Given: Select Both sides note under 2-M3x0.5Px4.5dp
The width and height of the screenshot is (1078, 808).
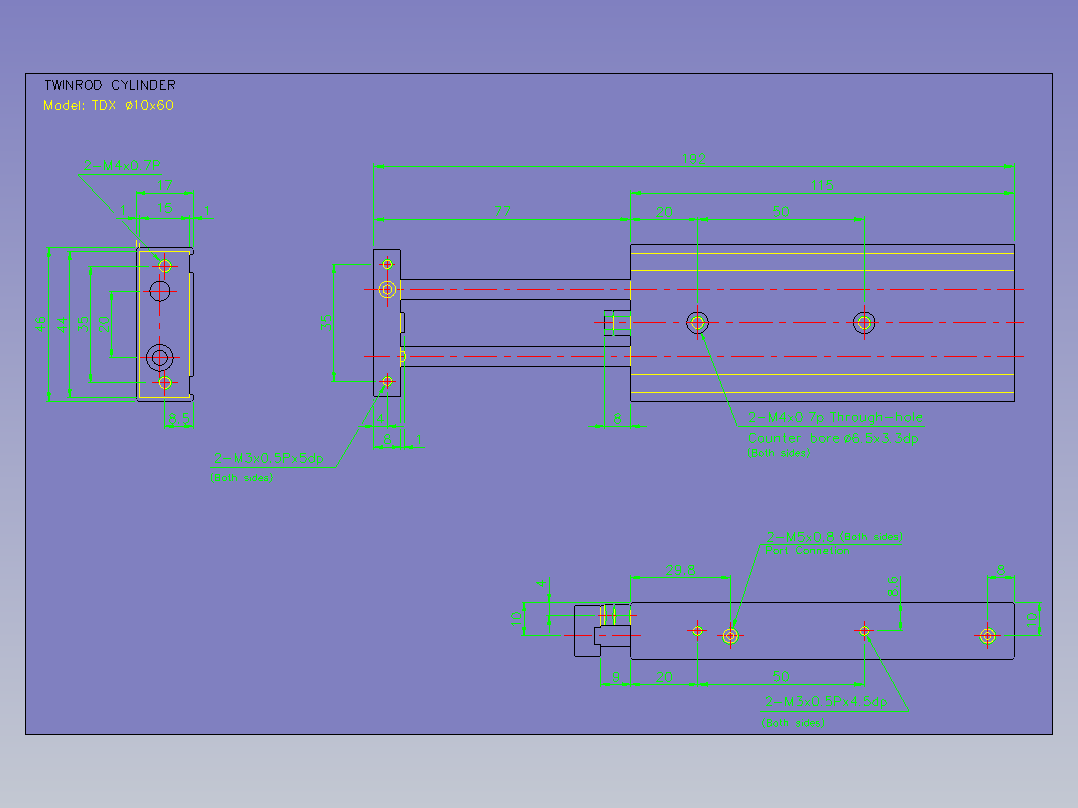Looking at the screenshot, I should (x=793, y=723).
